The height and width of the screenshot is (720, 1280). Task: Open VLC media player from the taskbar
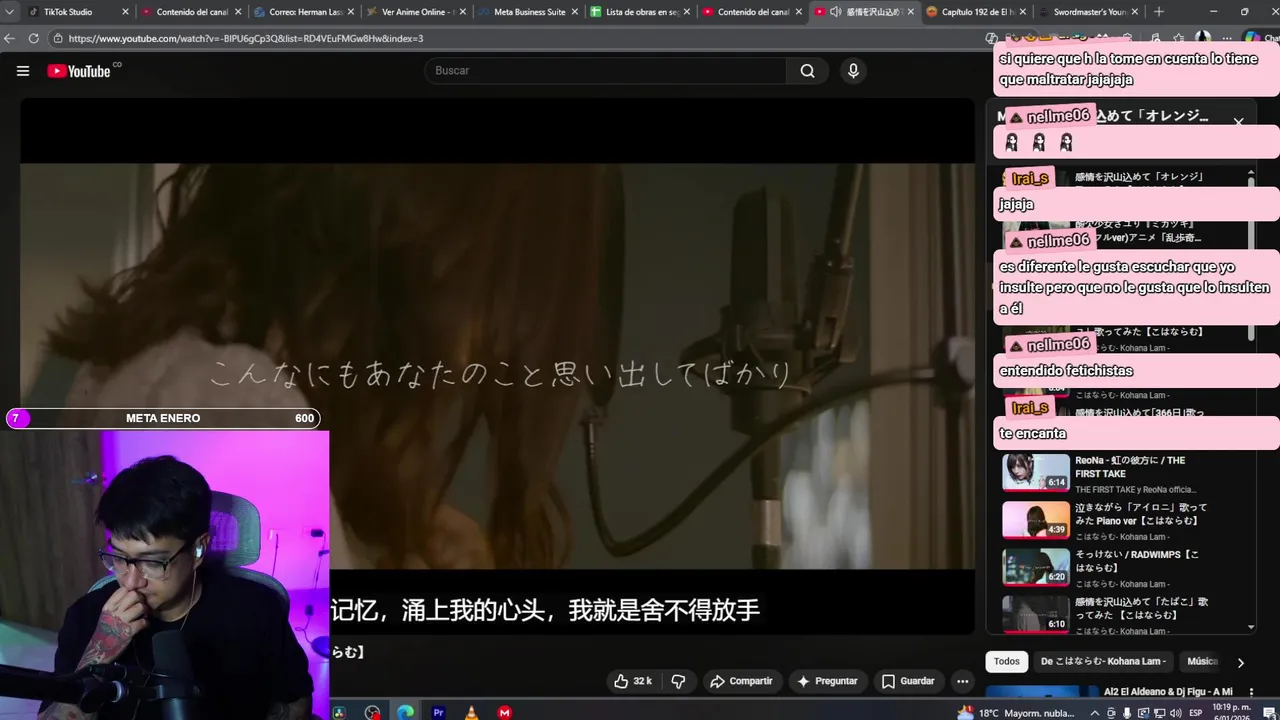(471, 712)
